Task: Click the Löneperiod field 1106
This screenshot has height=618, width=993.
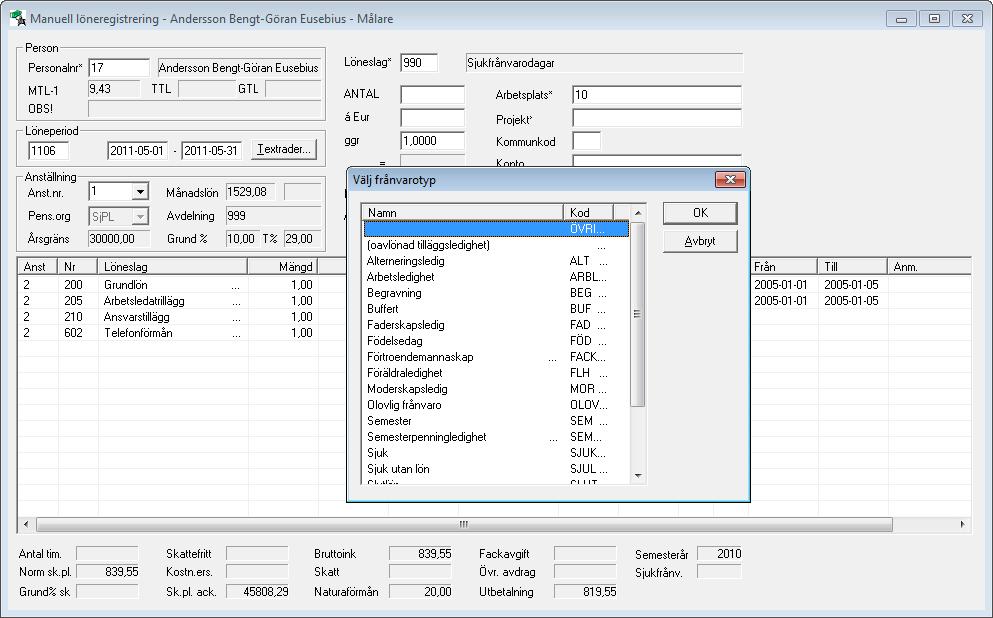Action: click(49, 151)
